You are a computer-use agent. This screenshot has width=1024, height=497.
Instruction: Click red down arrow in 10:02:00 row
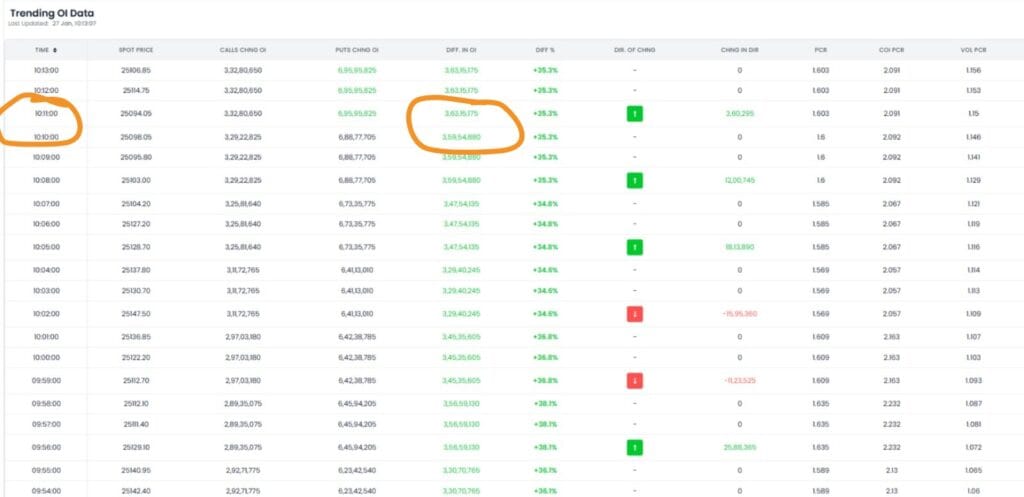tap(634, 313)
